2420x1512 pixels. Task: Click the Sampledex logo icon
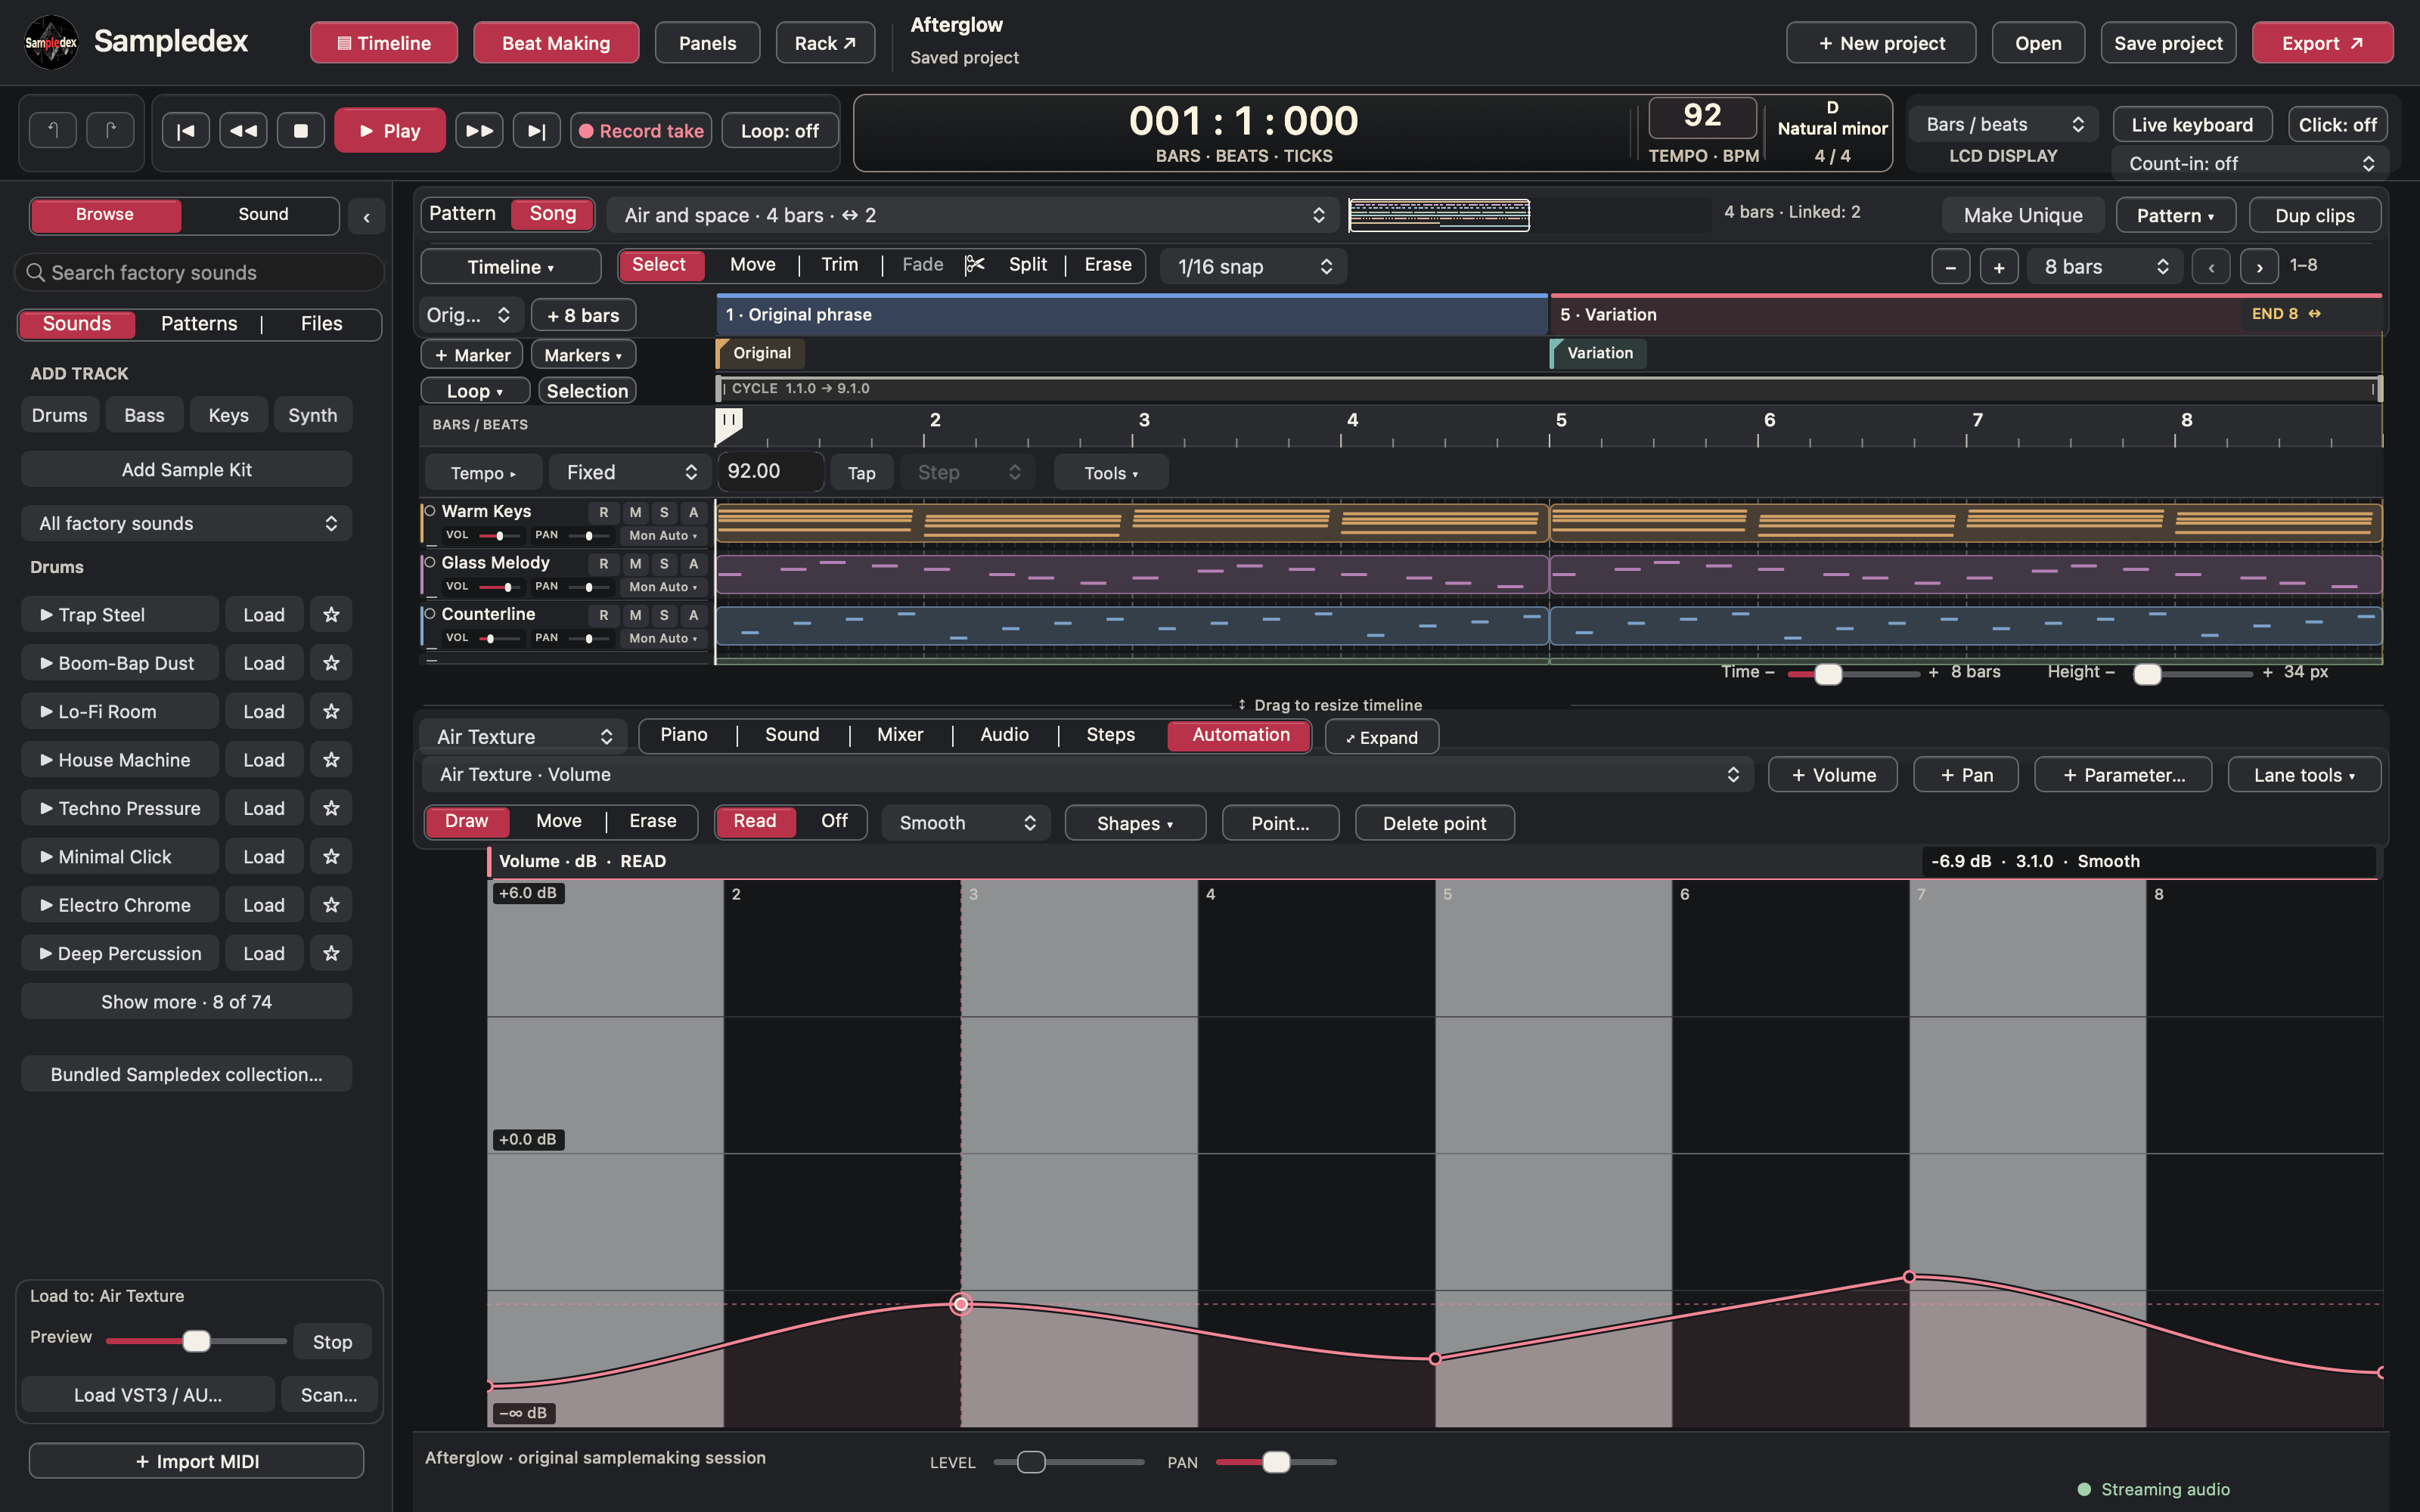51,42
